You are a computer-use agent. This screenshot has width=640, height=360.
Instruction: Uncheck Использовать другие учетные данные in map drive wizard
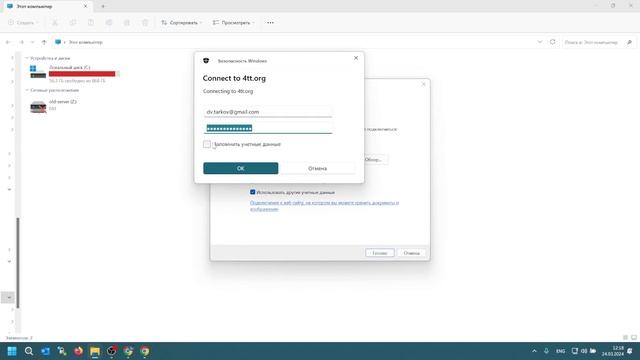coord(253,192)
